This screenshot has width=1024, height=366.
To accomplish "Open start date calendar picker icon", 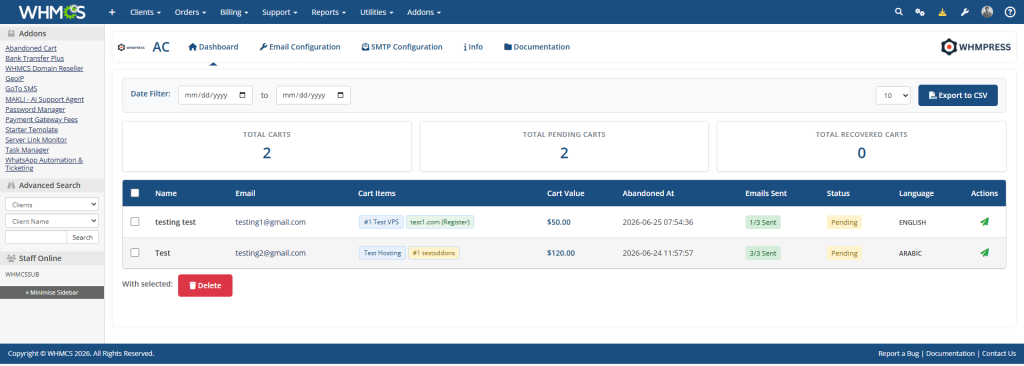I will point(242,95).
